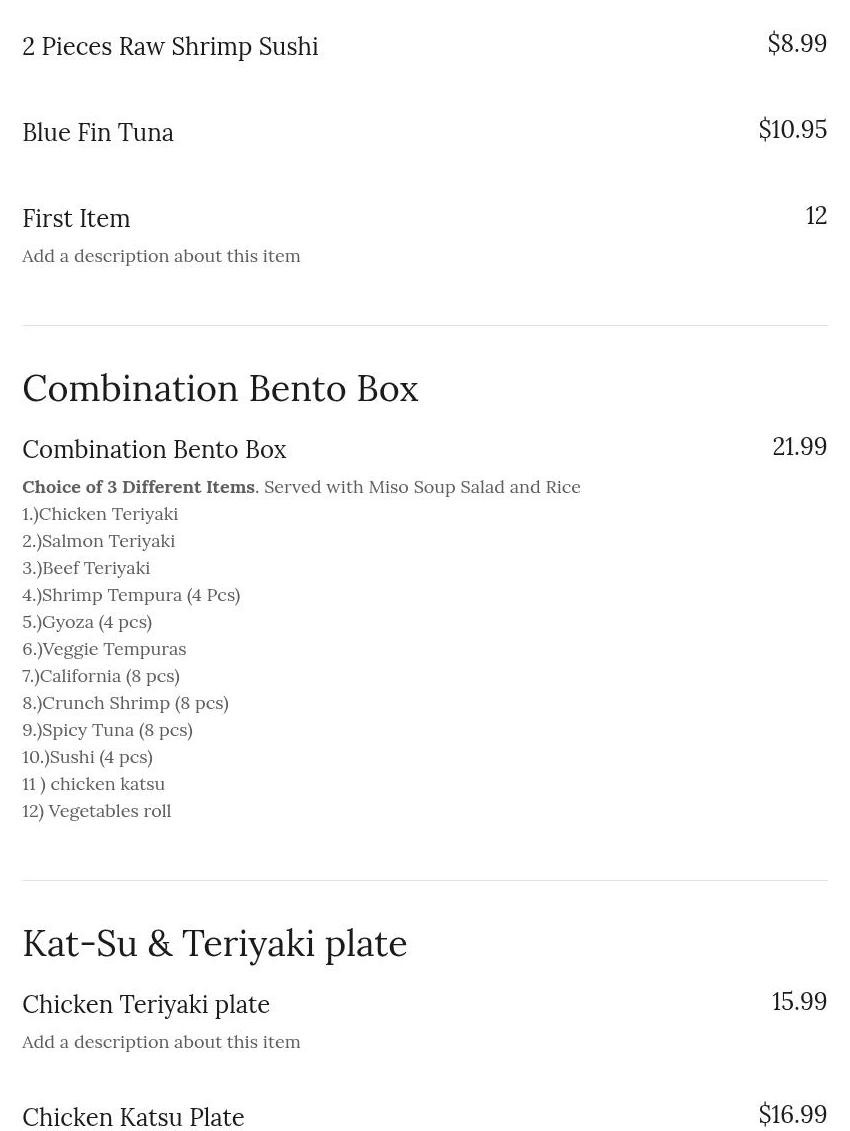Click the First Item price of 12
This screenshot has width=850, height=1131.
coord(816,216)
